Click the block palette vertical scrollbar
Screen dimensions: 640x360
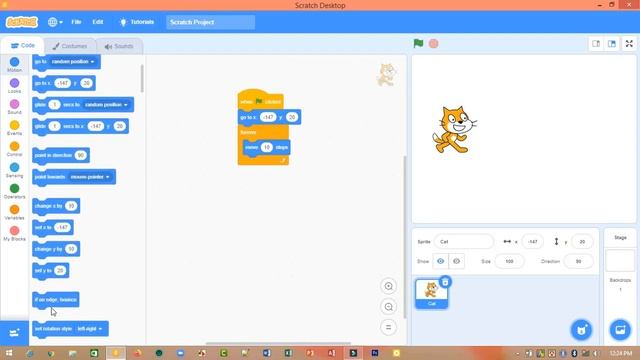pos(142,78)
